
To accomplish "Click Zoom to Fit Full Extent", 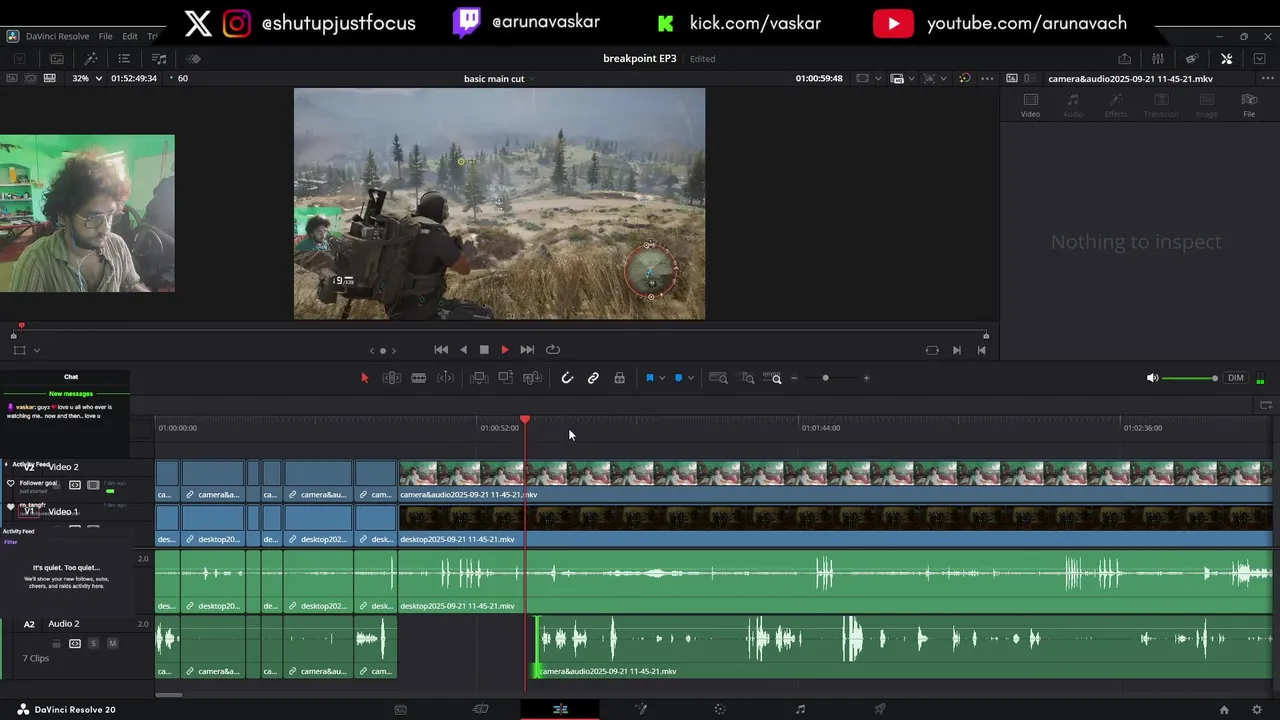I will click(718, 378).
